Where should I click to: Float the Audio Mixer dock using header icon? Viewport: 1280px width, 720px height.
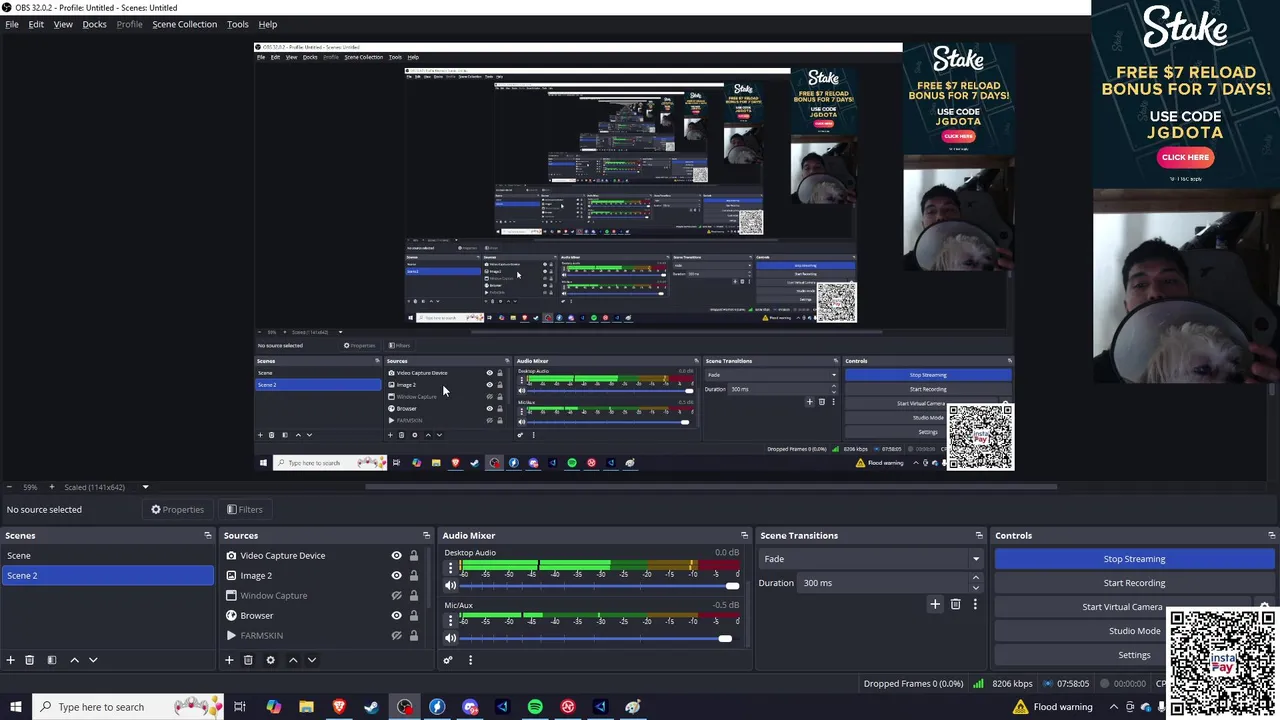pyautogui.click(x=744, y=536)
